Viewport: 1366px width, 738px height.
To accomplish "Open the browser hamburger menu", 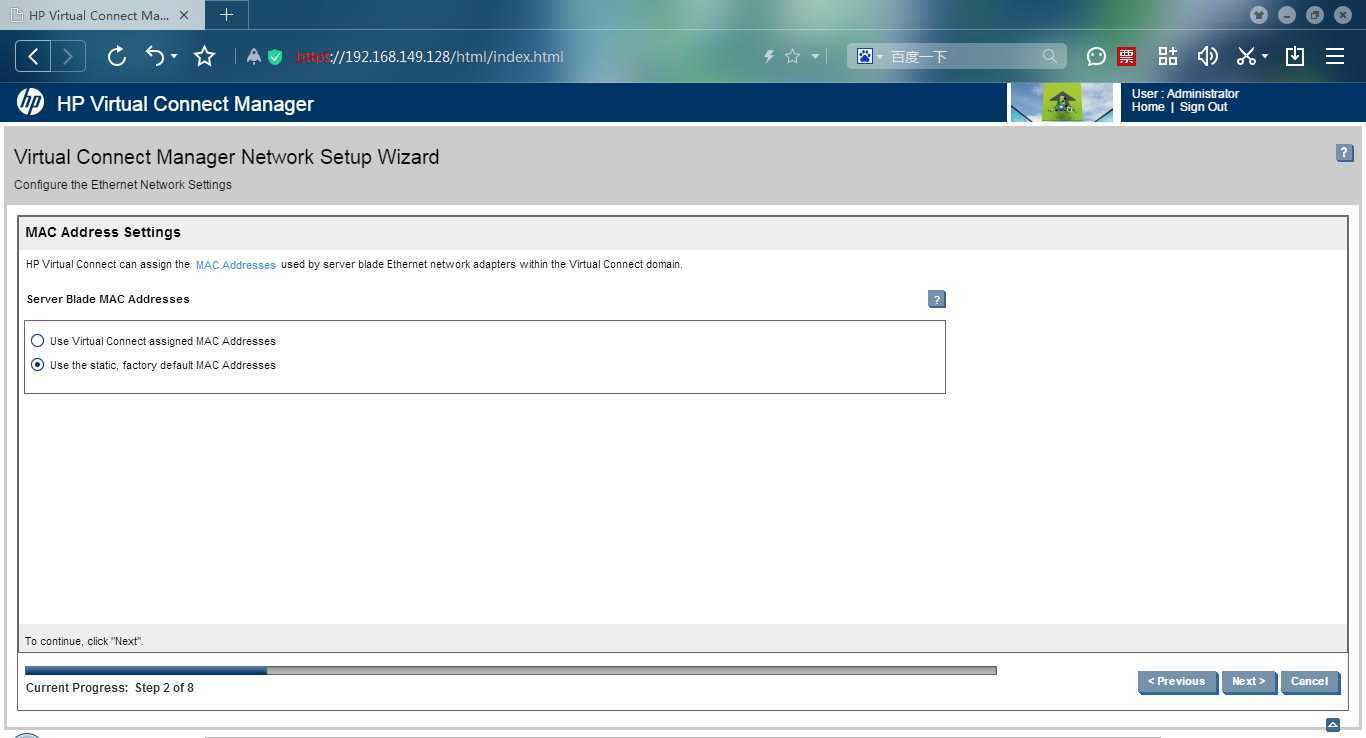I will pos(1335,57).
